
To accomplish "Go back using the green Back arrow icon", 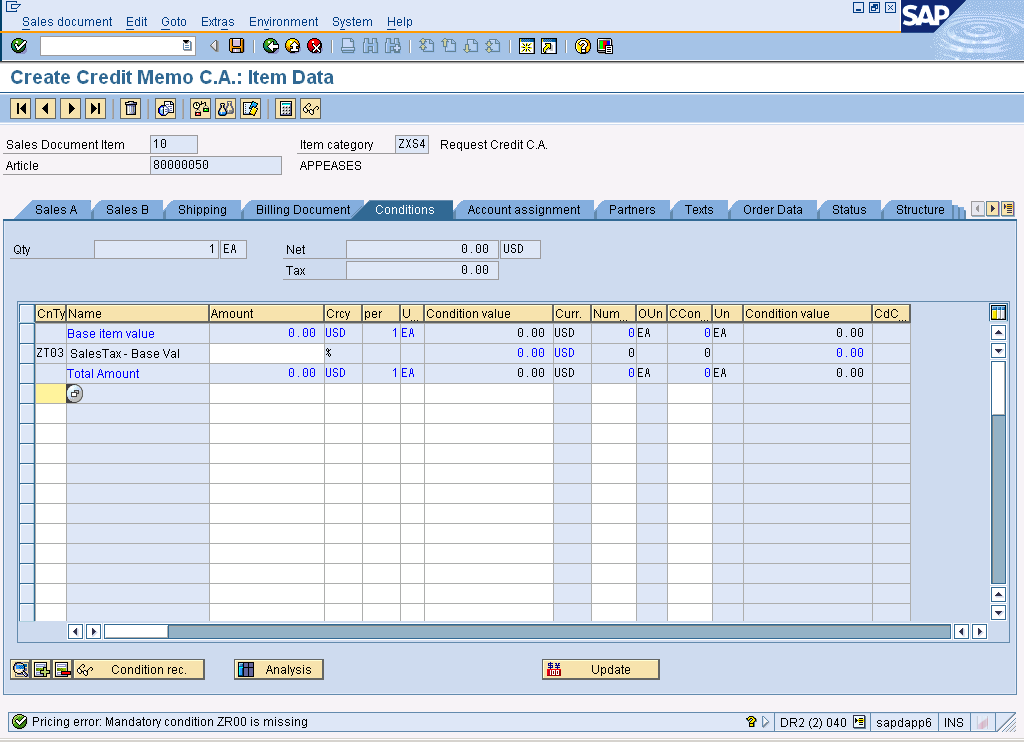I will coord(270,46).
